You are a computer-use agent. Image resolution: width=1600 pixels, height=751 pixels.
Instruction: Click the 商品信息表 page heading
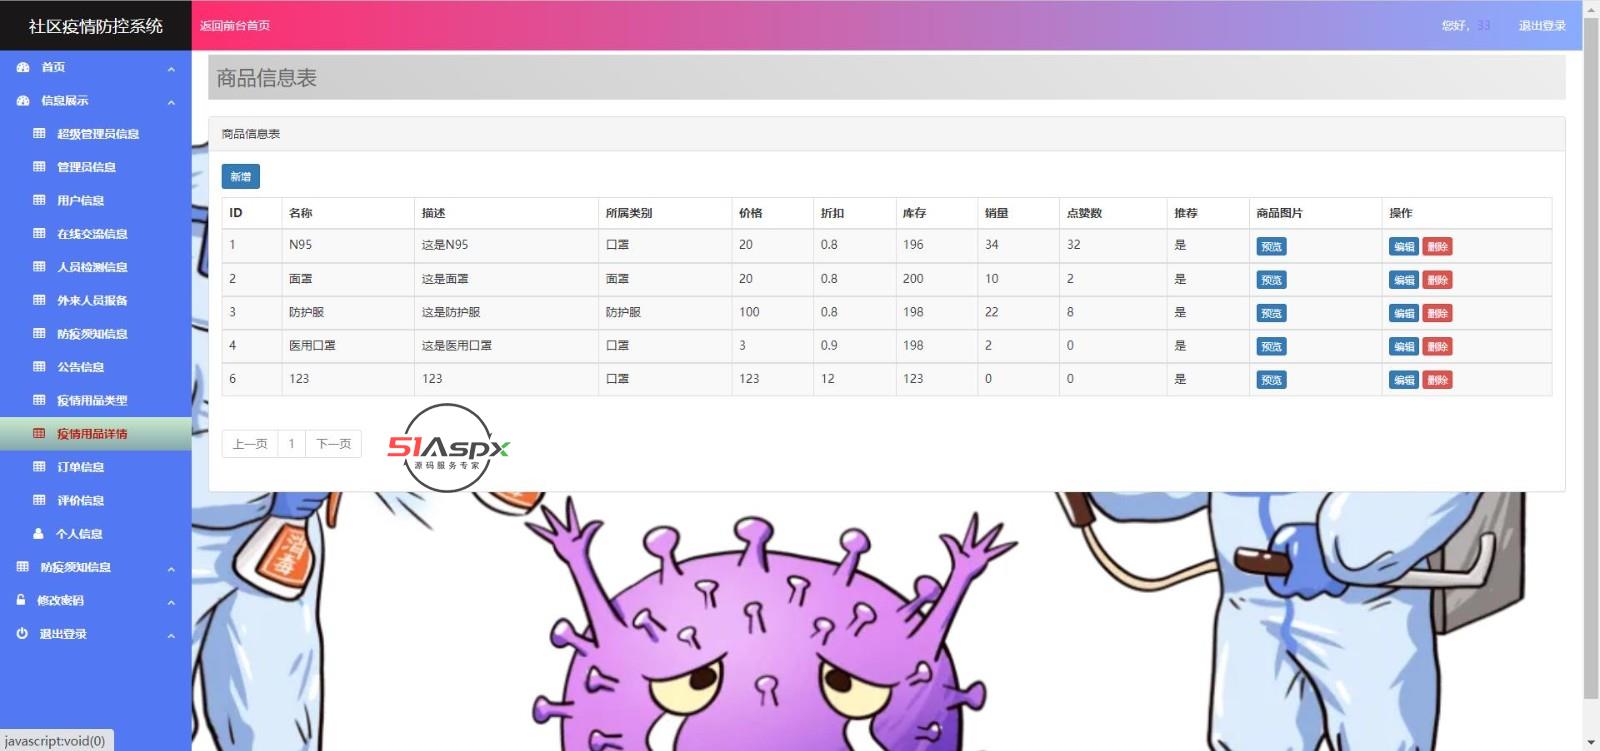267,78
